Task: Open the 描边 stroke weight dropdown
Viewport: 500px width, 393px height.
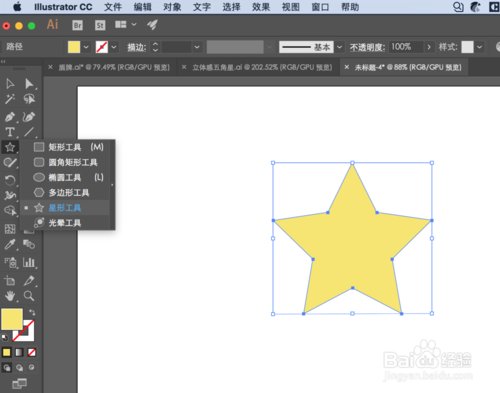Action: [x=197, y=47]
